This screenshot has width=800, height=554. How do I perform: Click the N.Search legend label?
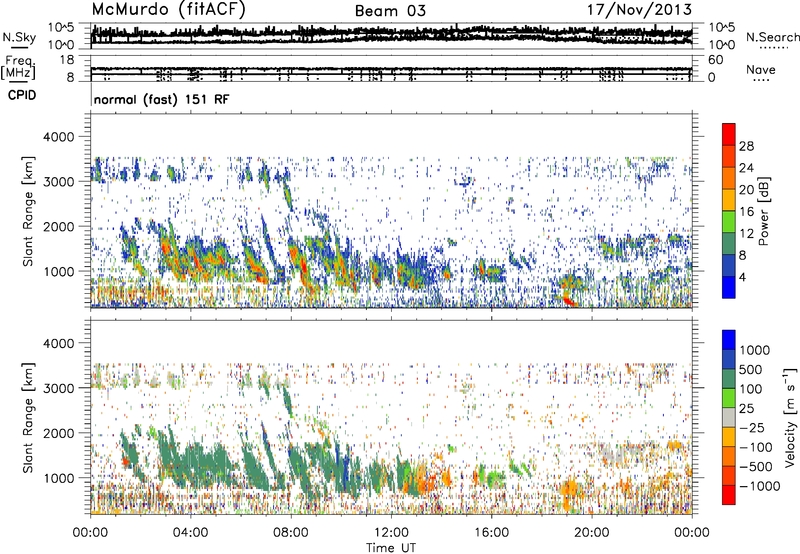click(x=773, y=37)
